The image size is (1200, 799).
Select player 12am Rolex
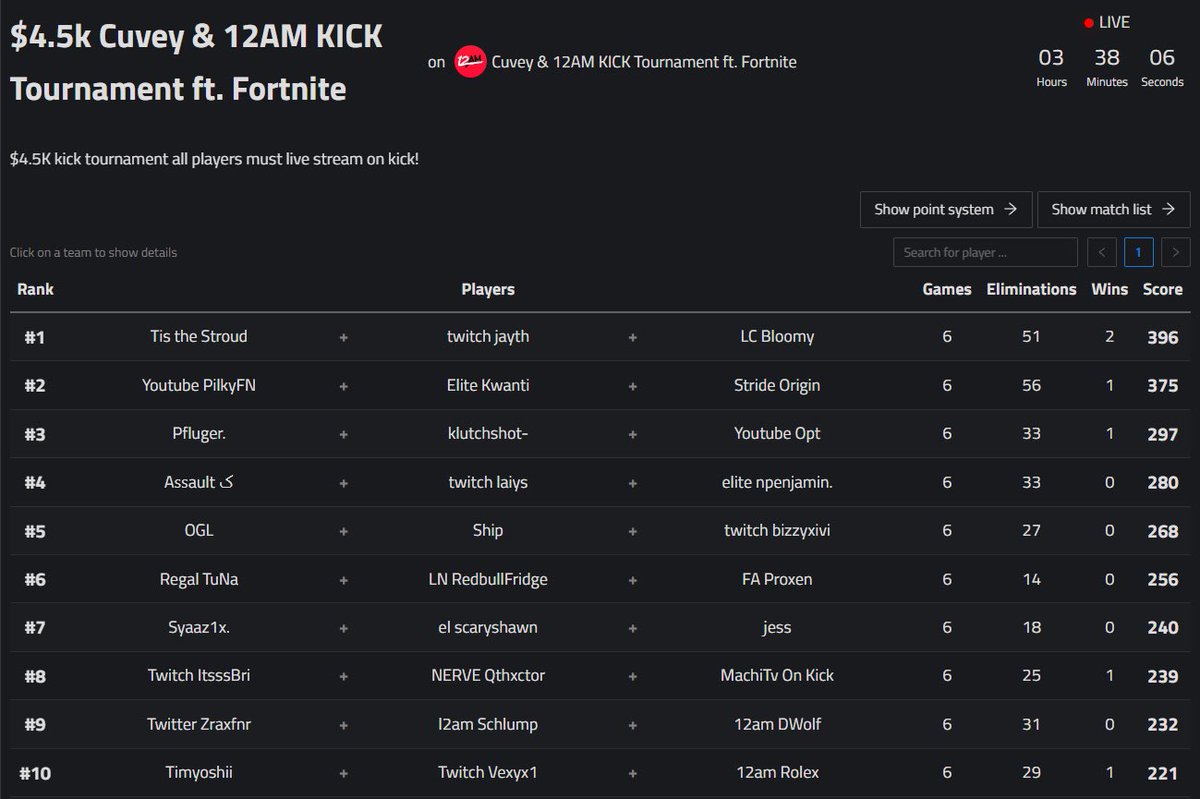pyautogui.click(x=777, y=772)
